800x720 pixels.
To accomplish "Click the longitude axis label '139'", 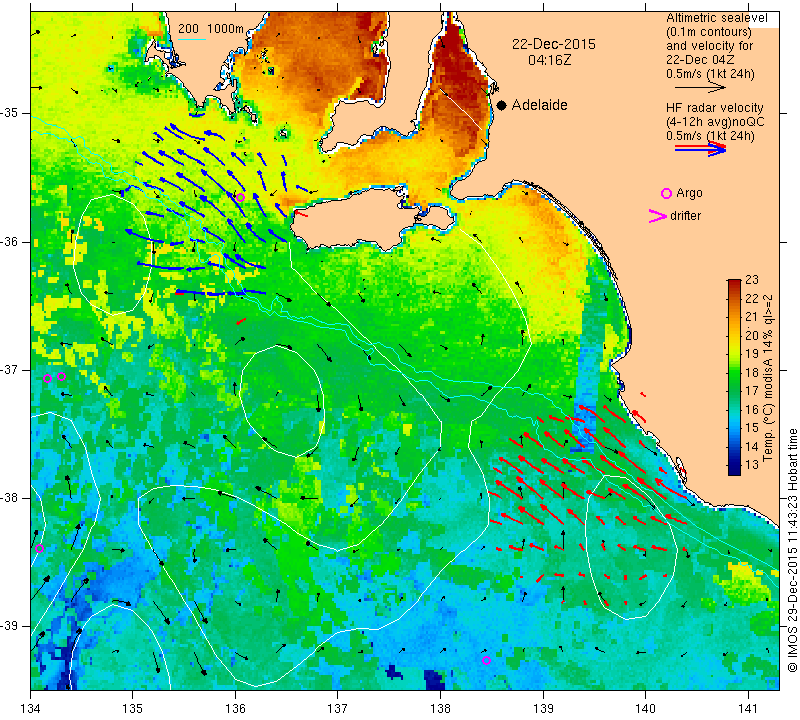I will pyautogui.click(x=543, y=708).
